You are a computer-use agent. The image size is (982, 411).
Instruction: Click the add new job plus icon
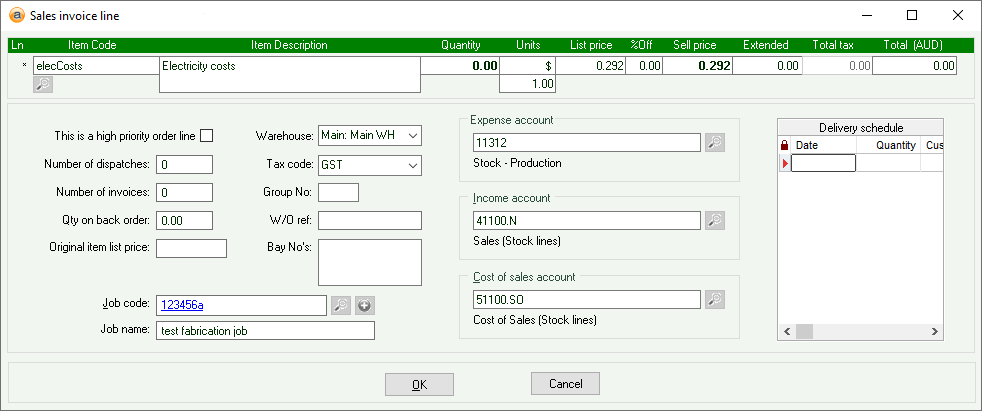pyautogui.click(x=364, y=305)
